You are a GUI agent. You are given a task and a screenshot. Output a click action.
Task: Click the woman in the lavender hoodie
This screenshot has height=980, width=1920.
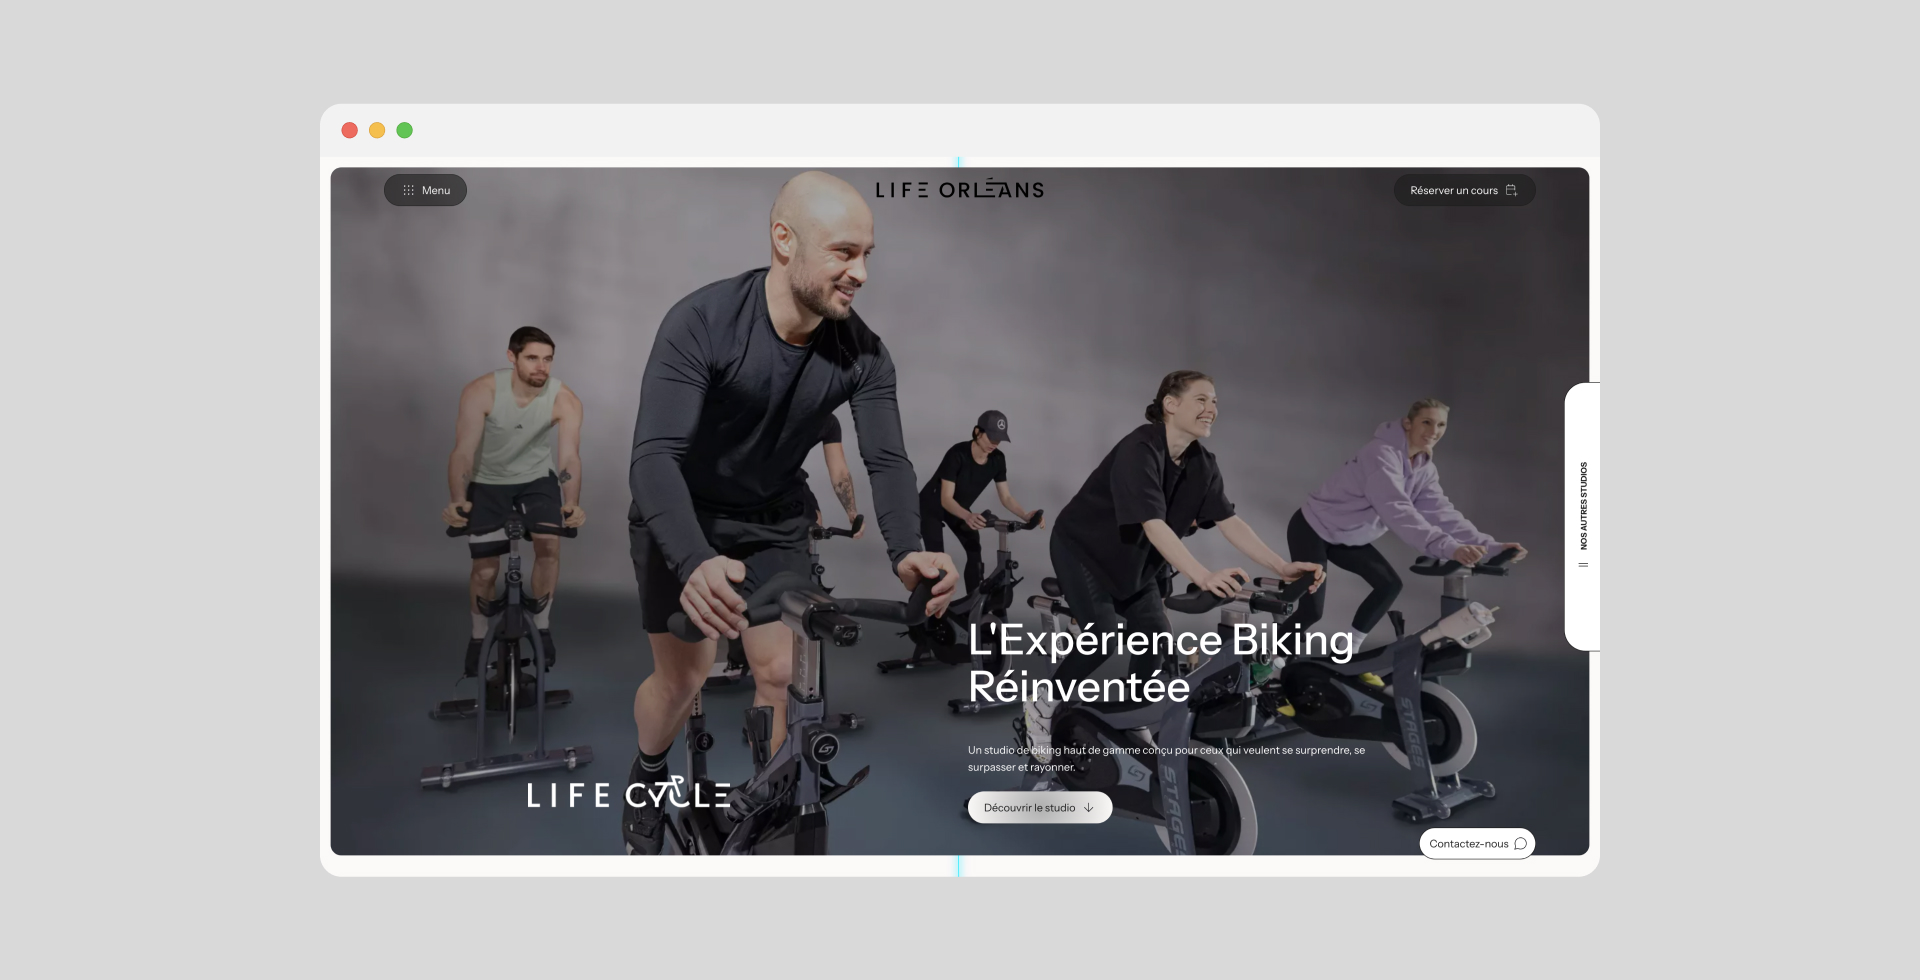[x=1400, y=500]
